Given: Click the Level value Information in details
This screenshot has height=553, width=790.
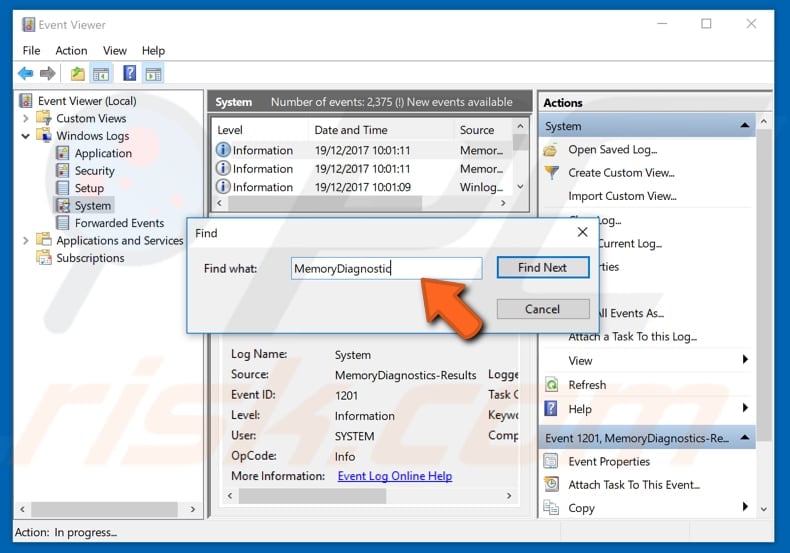Looking at the screenshot, I should click(365, 416).
